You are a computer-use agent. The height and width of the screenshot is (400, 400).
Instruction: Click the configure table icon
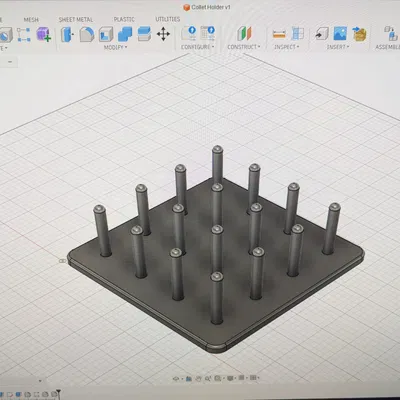pyautogui.click(x=208, y=33)
